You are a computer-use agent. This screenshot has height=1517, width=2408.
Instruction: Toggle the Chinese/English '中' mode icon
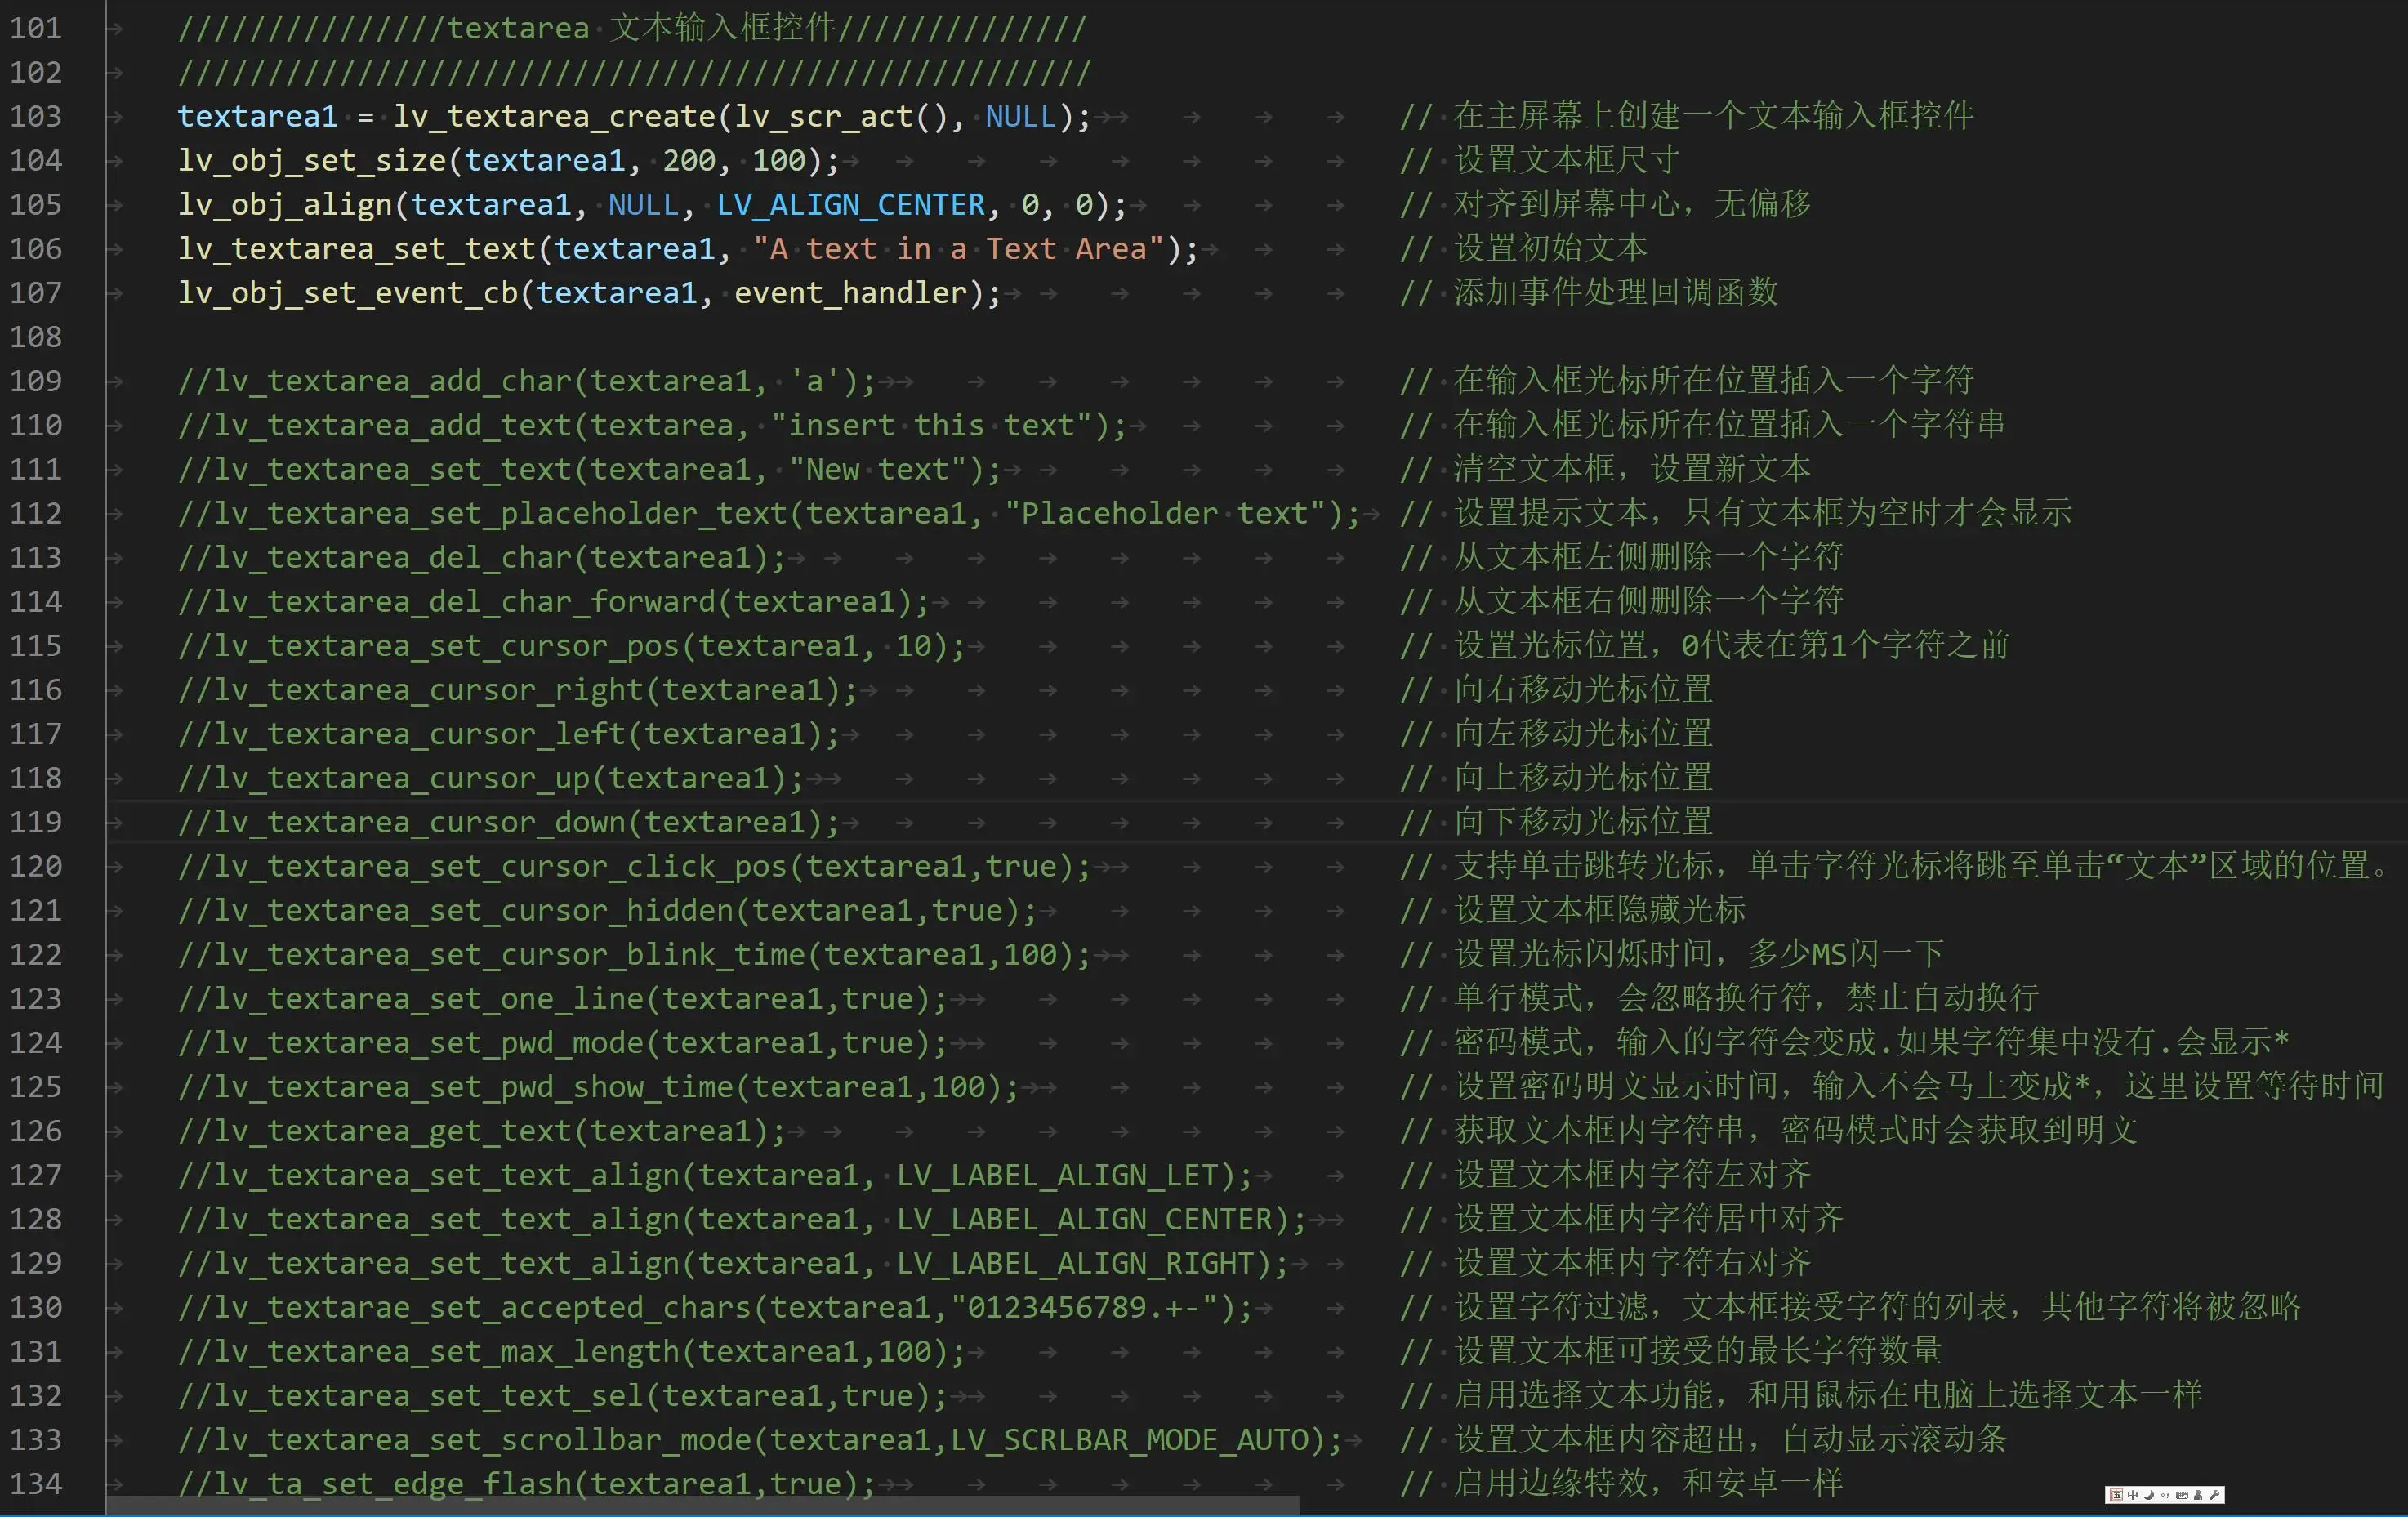click(x=2133, y=1495)
